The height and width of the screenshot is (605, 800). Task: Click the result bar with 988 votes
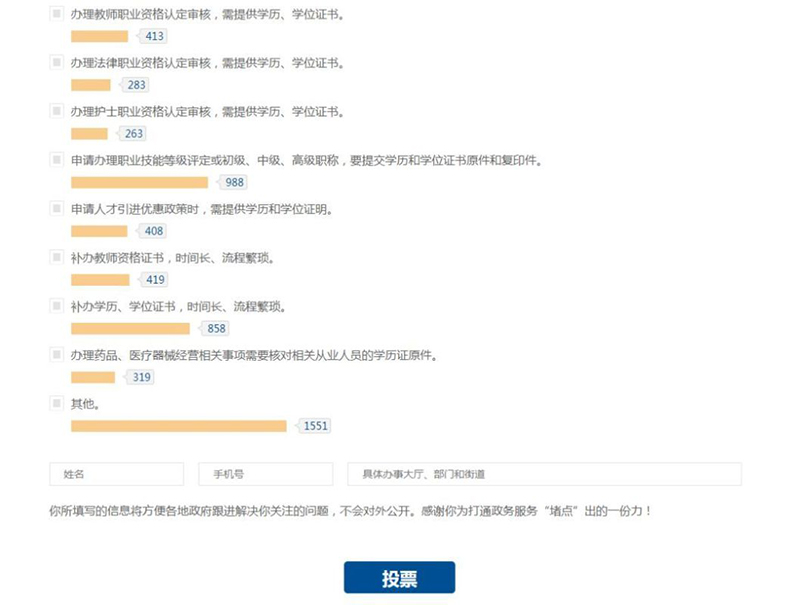click(x=139, y=182)
